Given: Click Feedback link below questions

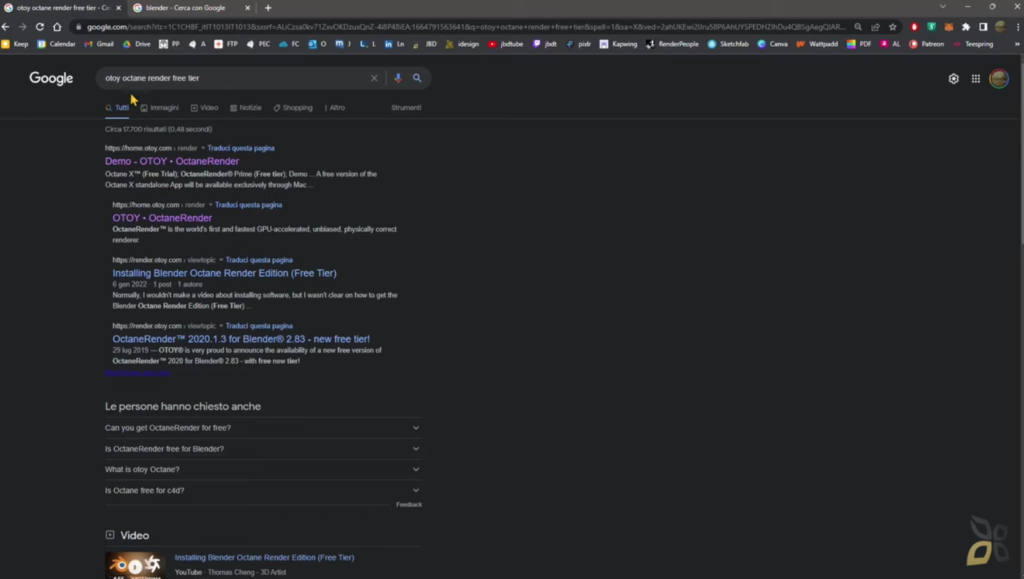Looking at the screenshot, I should 409,505.
